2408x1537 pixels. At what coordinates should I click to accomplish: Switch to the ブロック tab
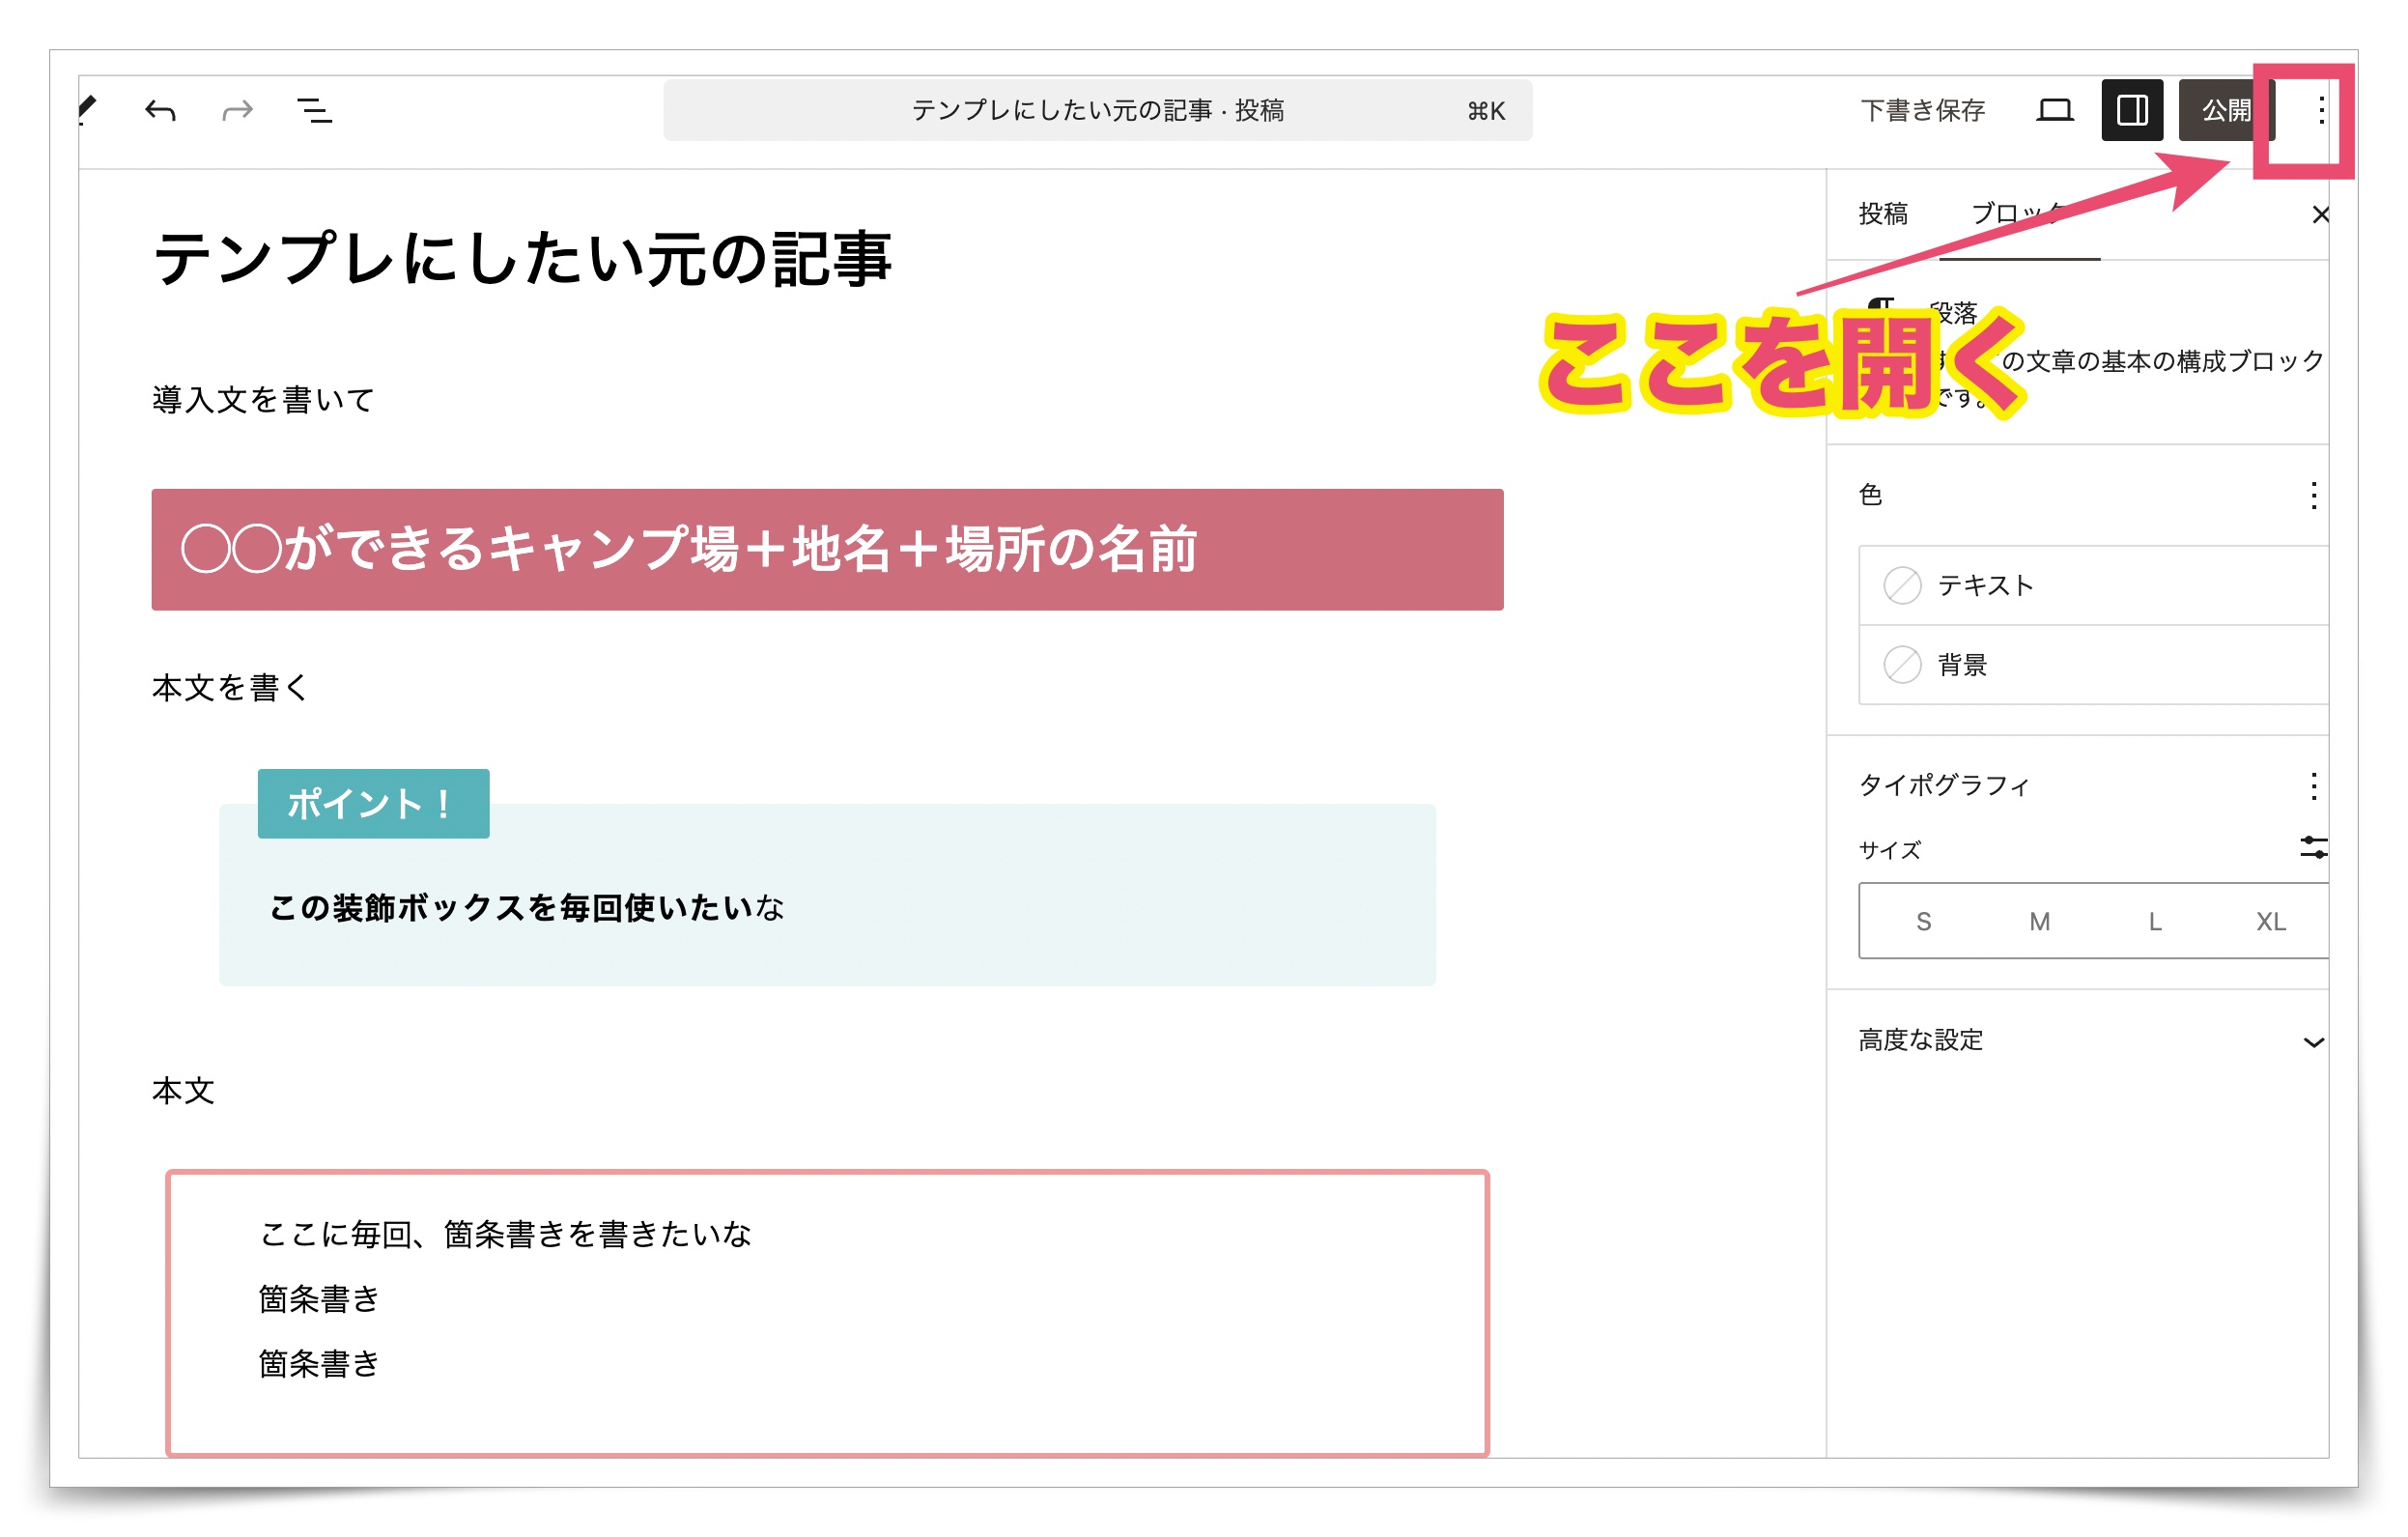2020,214
